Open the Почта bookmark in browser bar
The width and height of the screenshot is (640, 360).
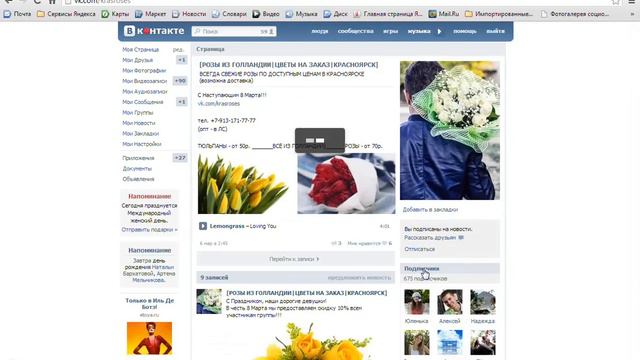click(x=18, y=14)
